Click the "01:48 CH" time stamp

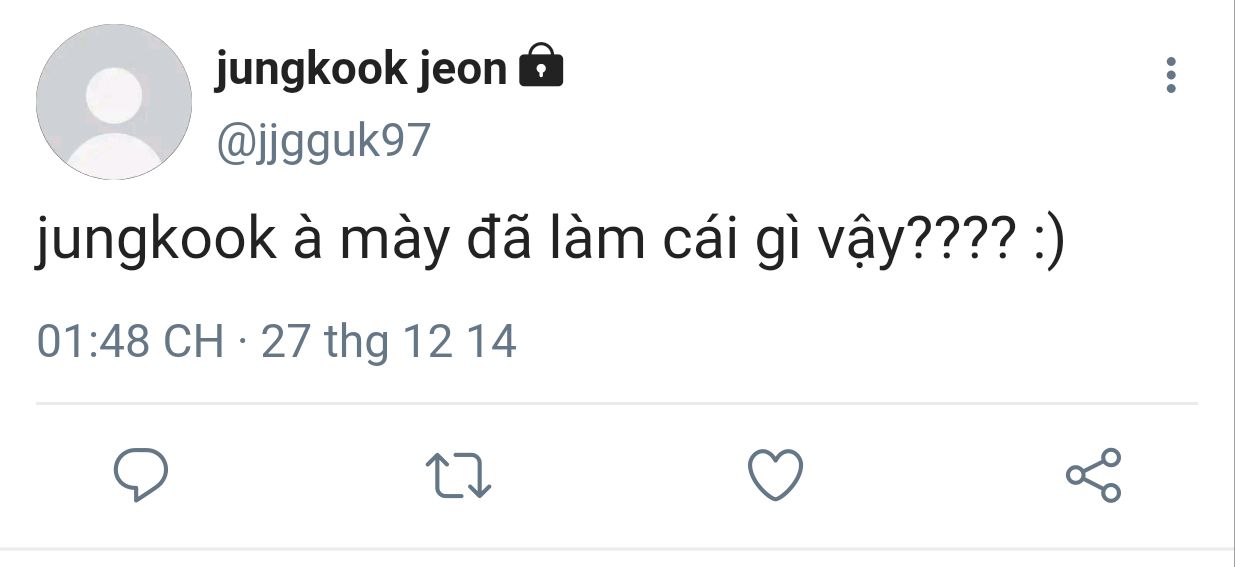pyautogui.click(x=130, y=342)
